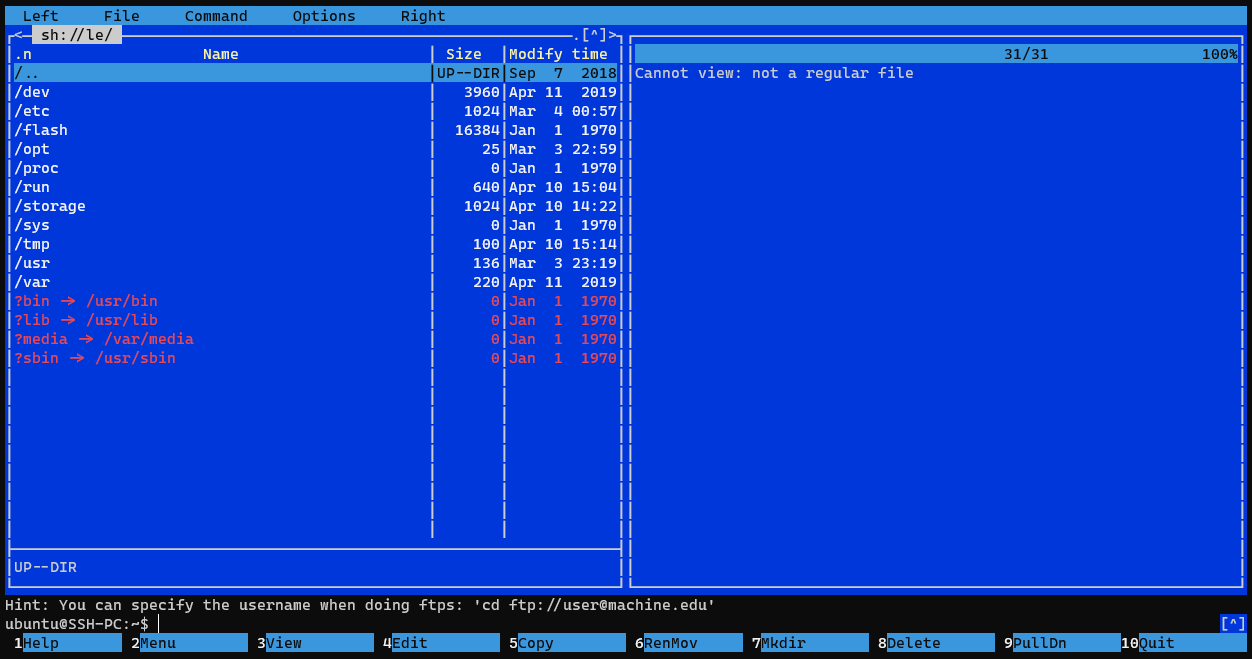Screen dimensions: 1252x659
Task: Select the parent directory /.. row
Action: (x=27, y=73)
